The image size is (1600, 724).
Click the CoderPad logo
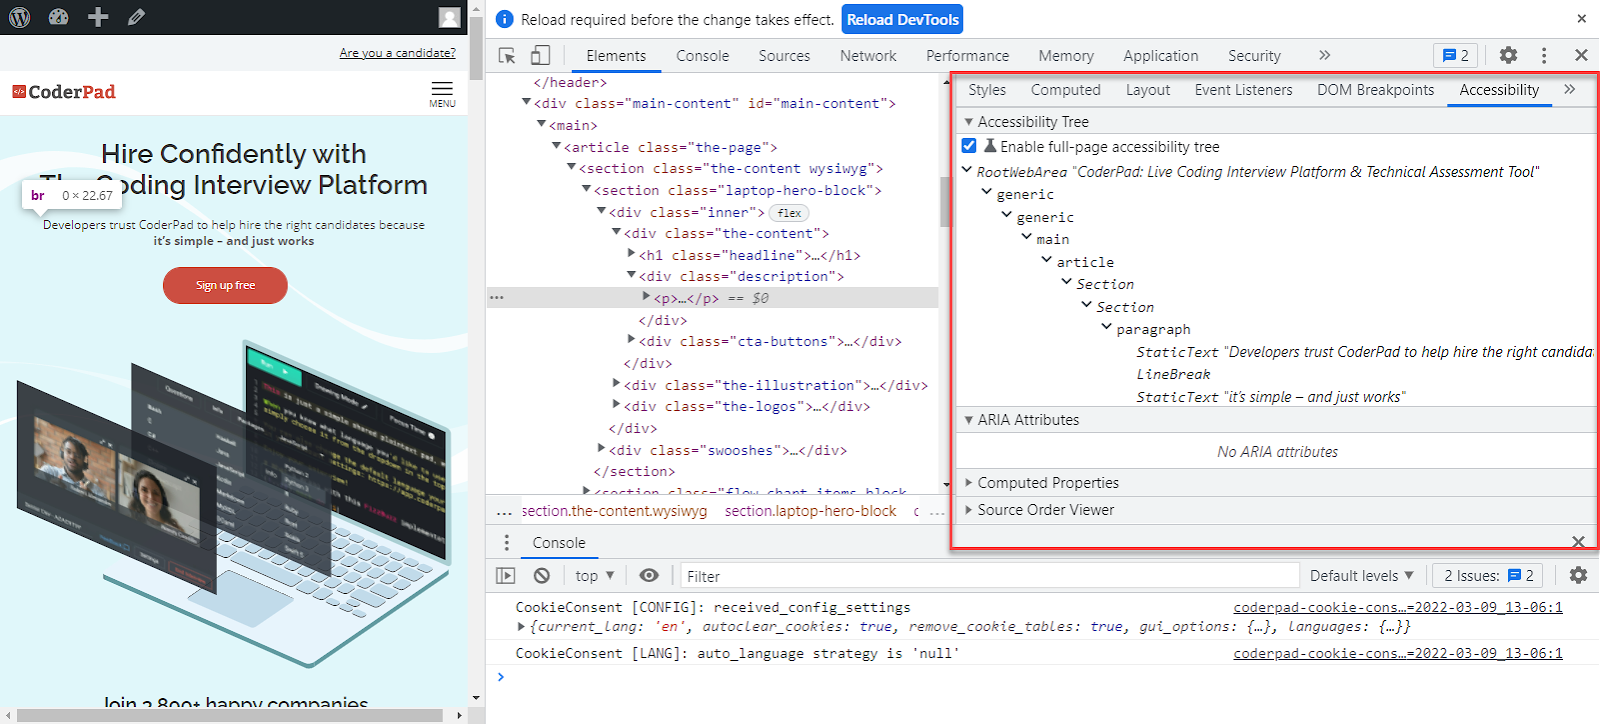point(64,92)
